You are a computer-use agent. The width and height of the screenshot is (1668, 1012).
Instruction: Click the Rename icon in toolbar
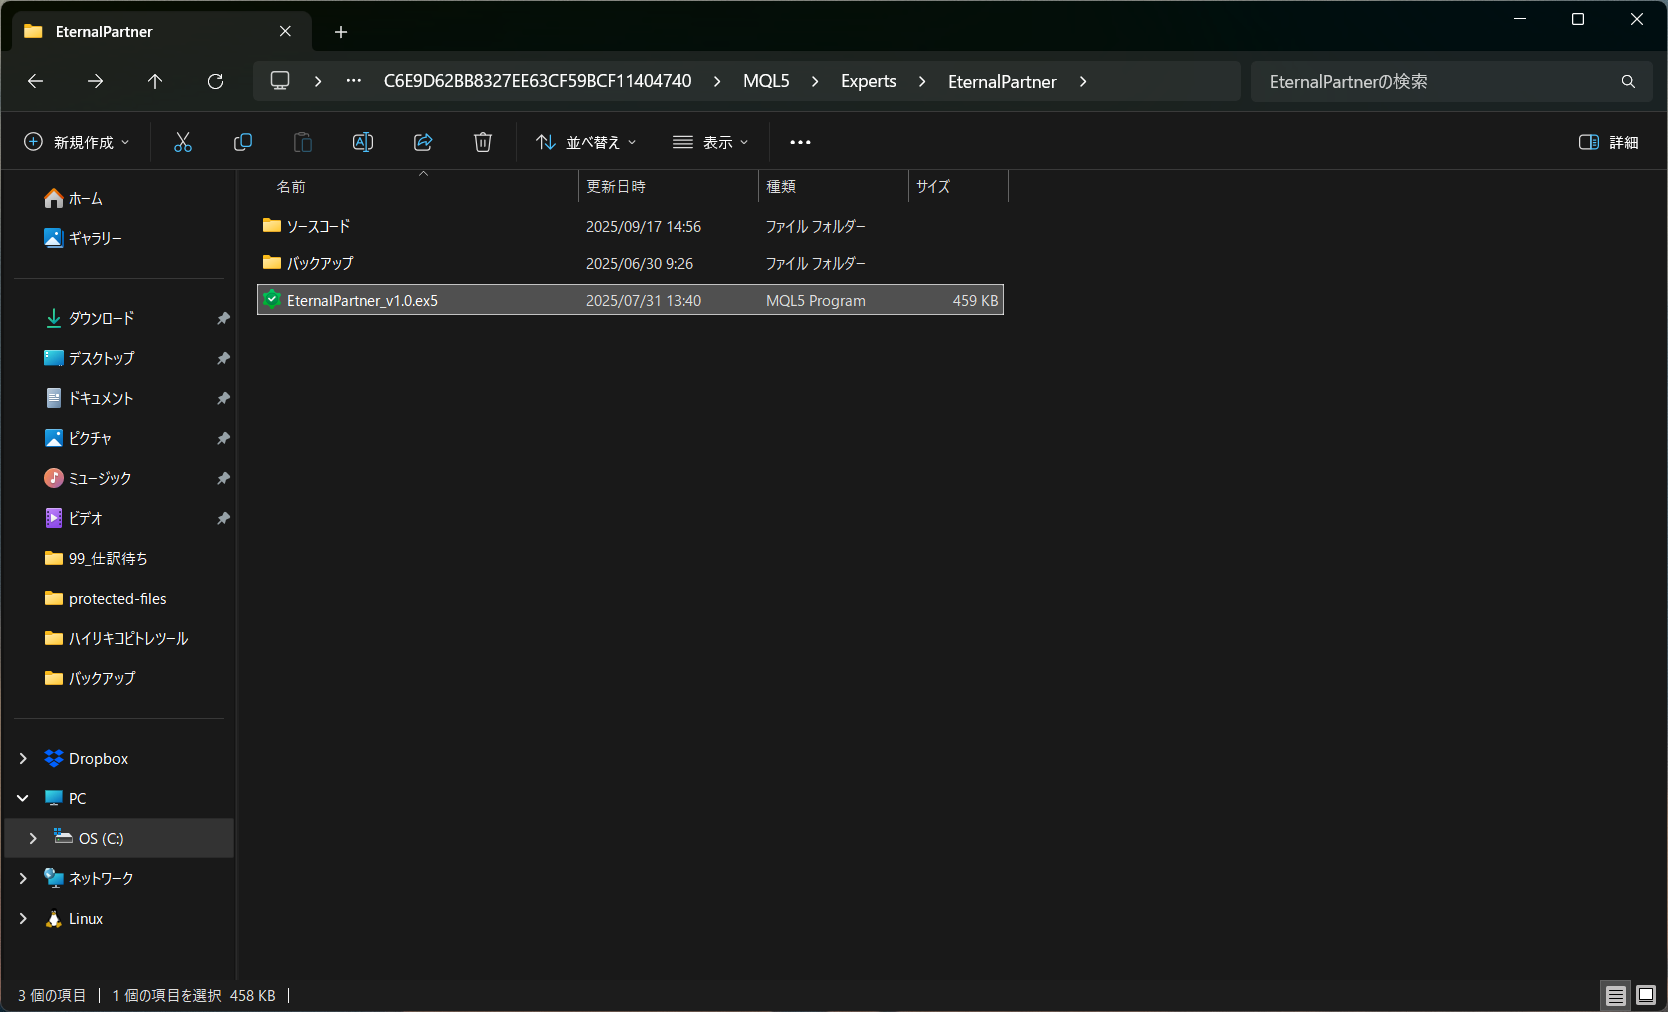(x=363, y=142)
